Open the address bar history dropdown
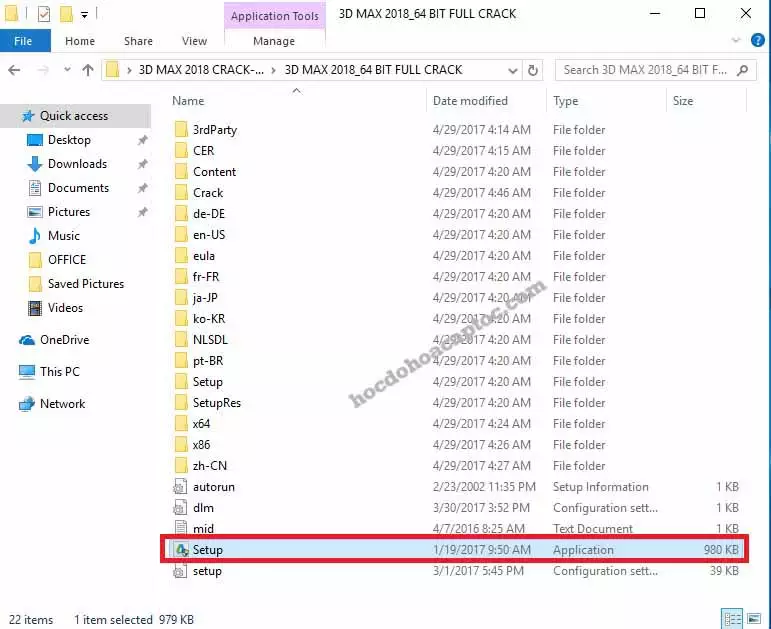This screenshot has width=771, height=629. 513,71
